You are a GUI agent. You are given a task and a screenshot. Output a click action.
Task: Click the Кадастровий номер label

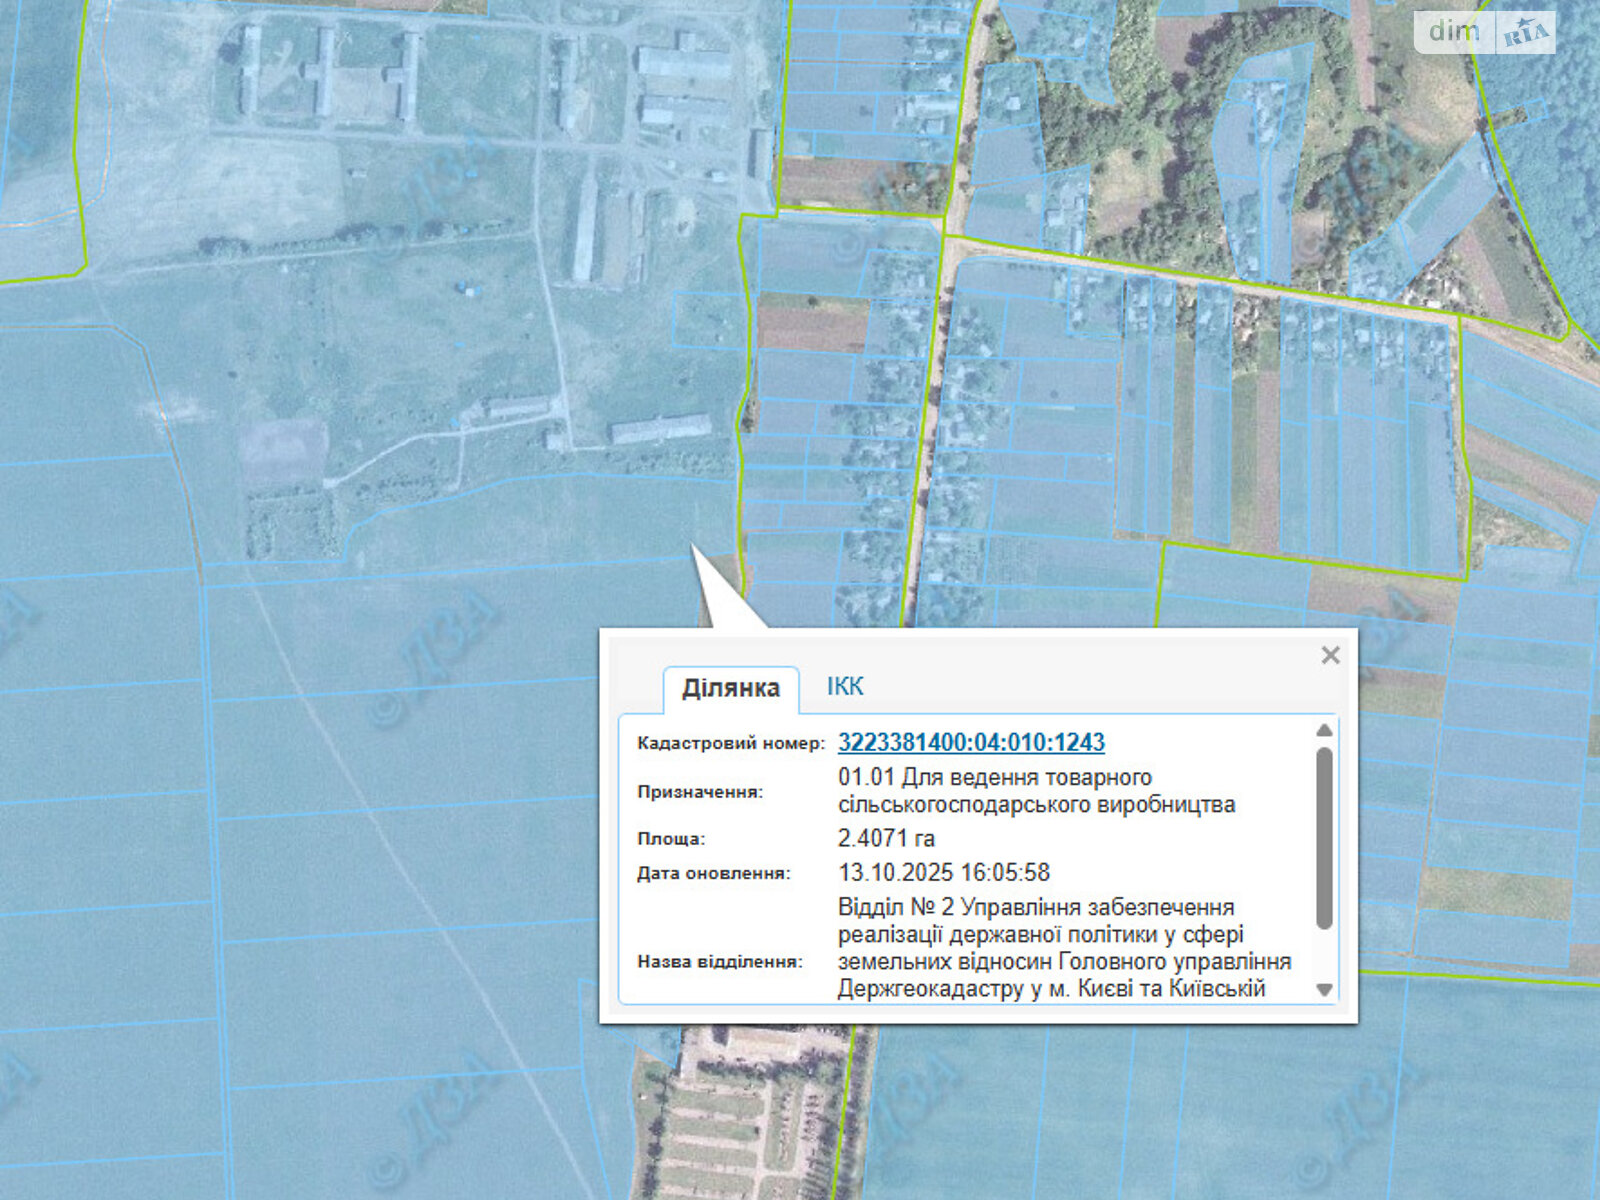[x=730, y=744]
